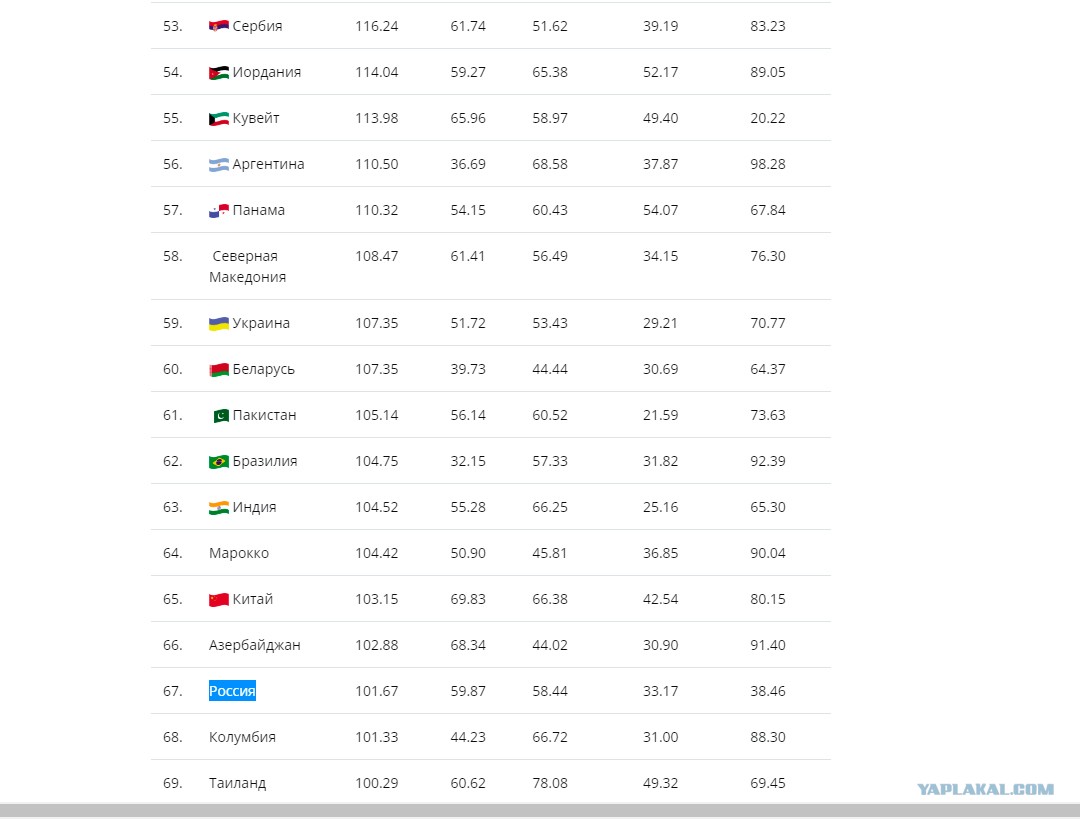
Task: Click the Brazil flag icon
Action: (218, 462)
